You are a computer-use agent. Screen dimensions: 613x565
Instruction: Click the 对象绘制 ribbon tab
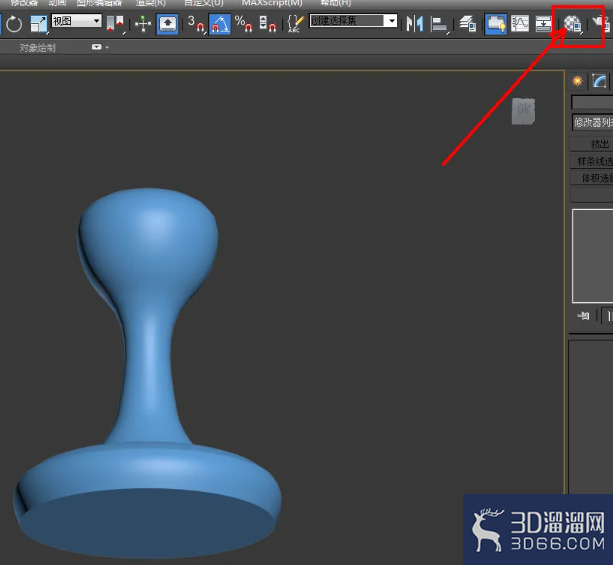[38, 48]
